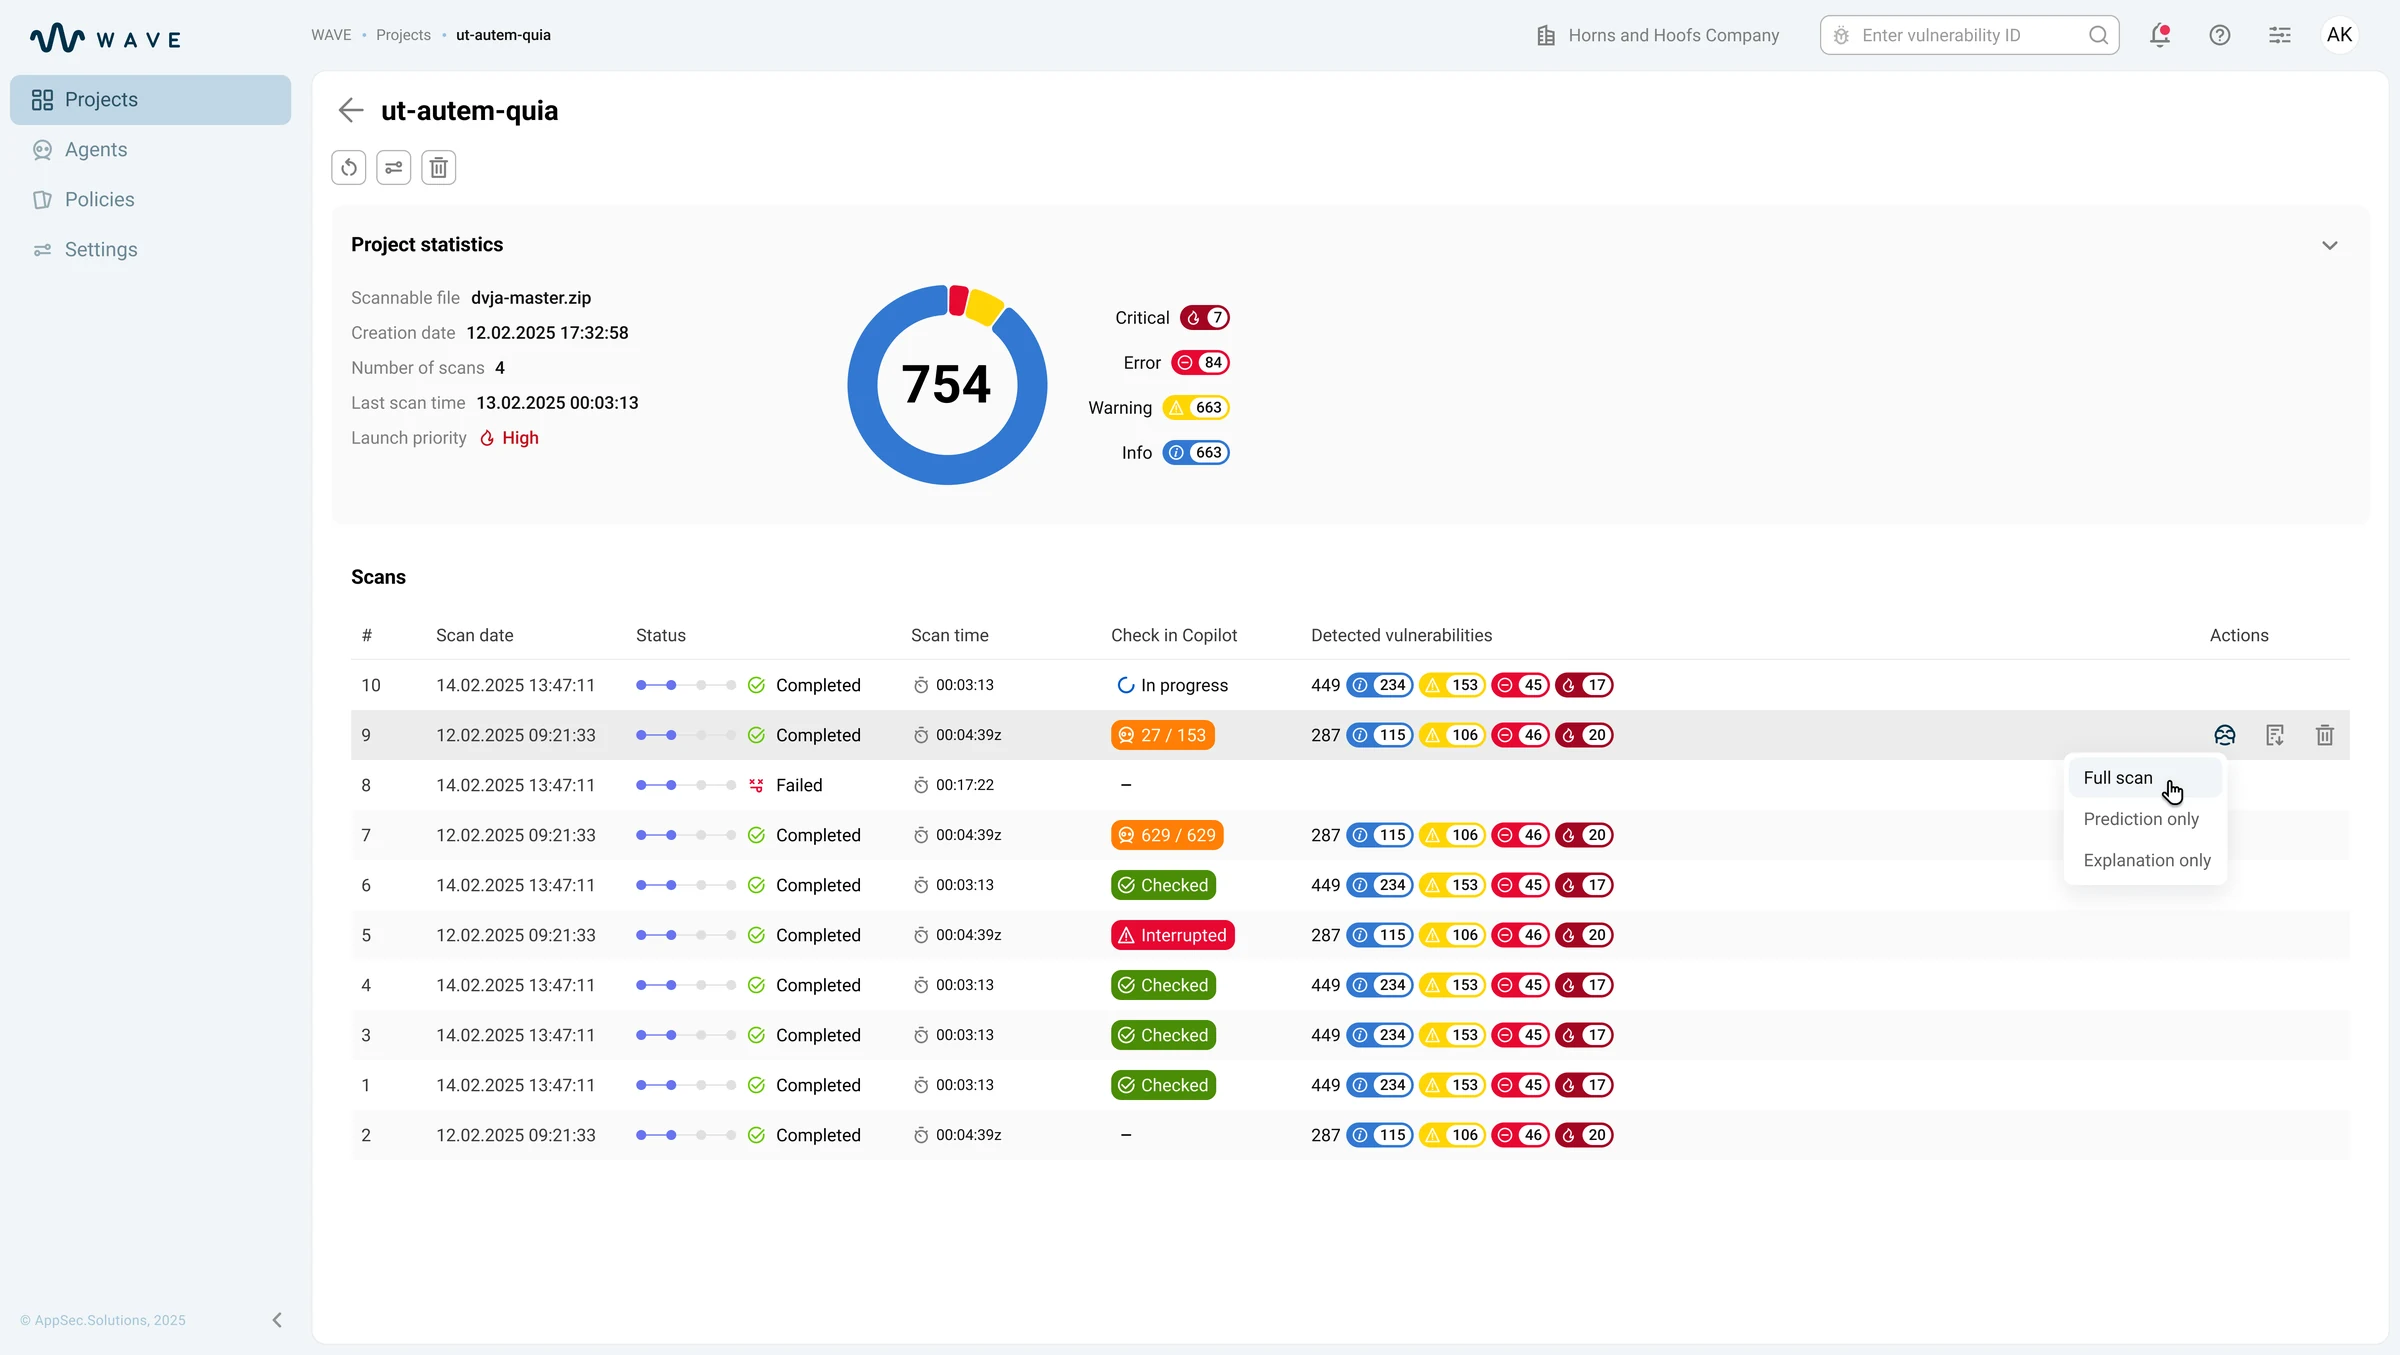Click the Checked badge in row 1
The height and width of the screenshot is (1355, 2400).
(1163, 1085)
